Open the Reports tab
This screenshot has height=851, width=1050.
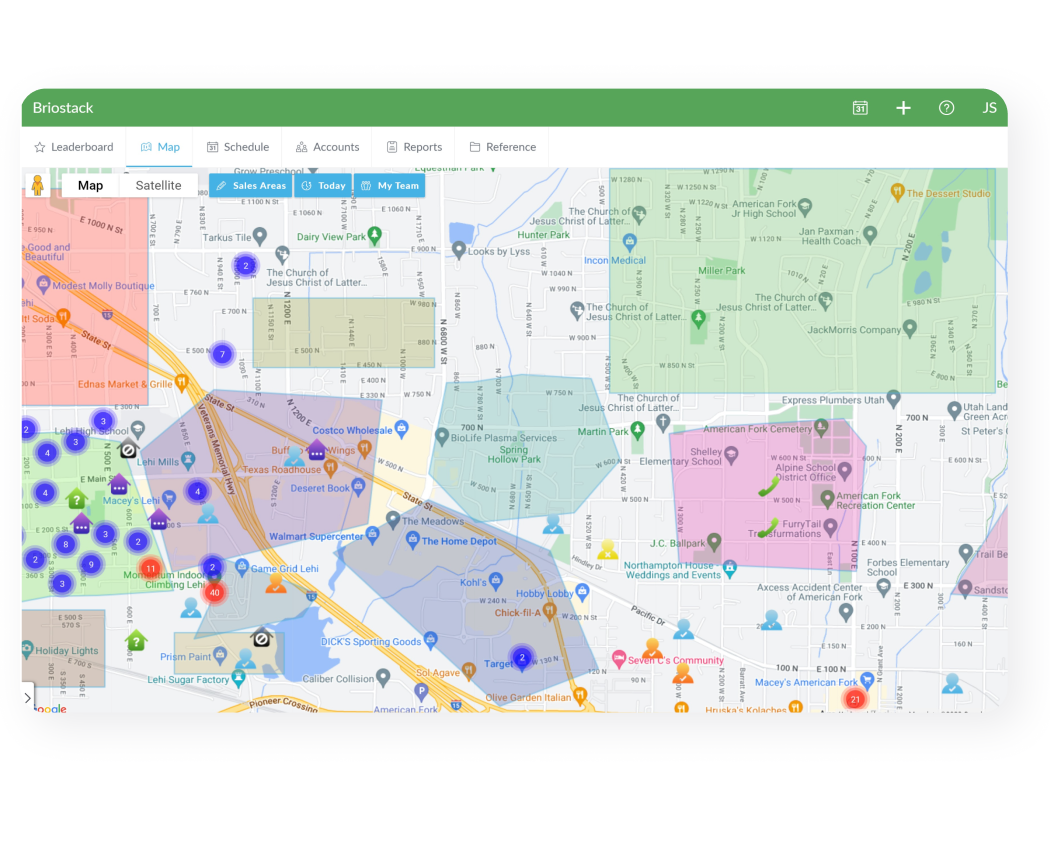click(414, 147)
